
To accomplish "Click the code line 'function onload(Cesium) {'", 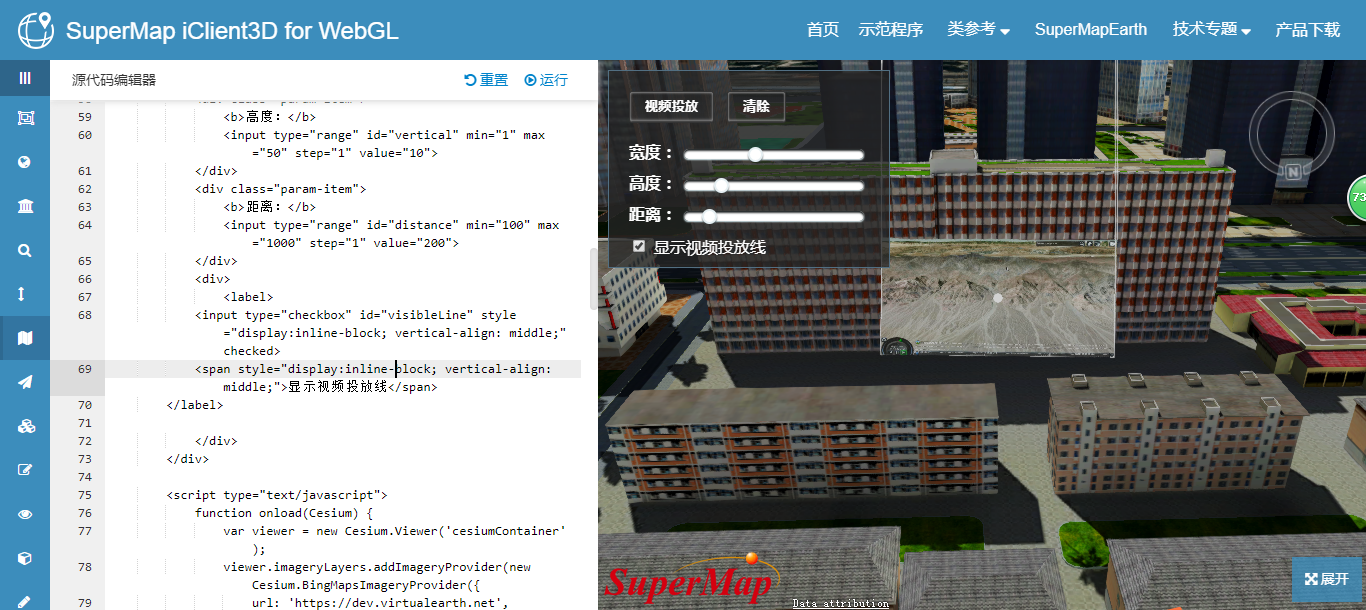I will click(283, 513).
